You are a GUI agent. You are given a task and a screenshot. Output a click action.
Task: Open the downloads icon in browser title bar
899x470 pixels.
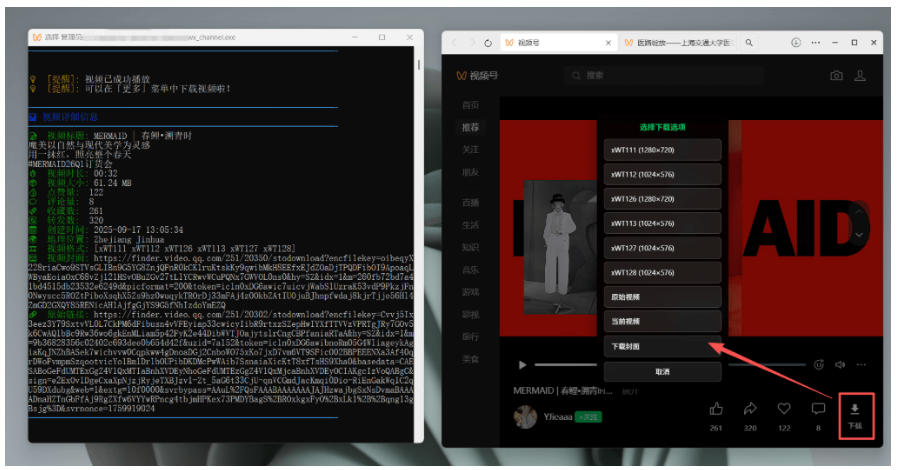(x=796, y=42)
